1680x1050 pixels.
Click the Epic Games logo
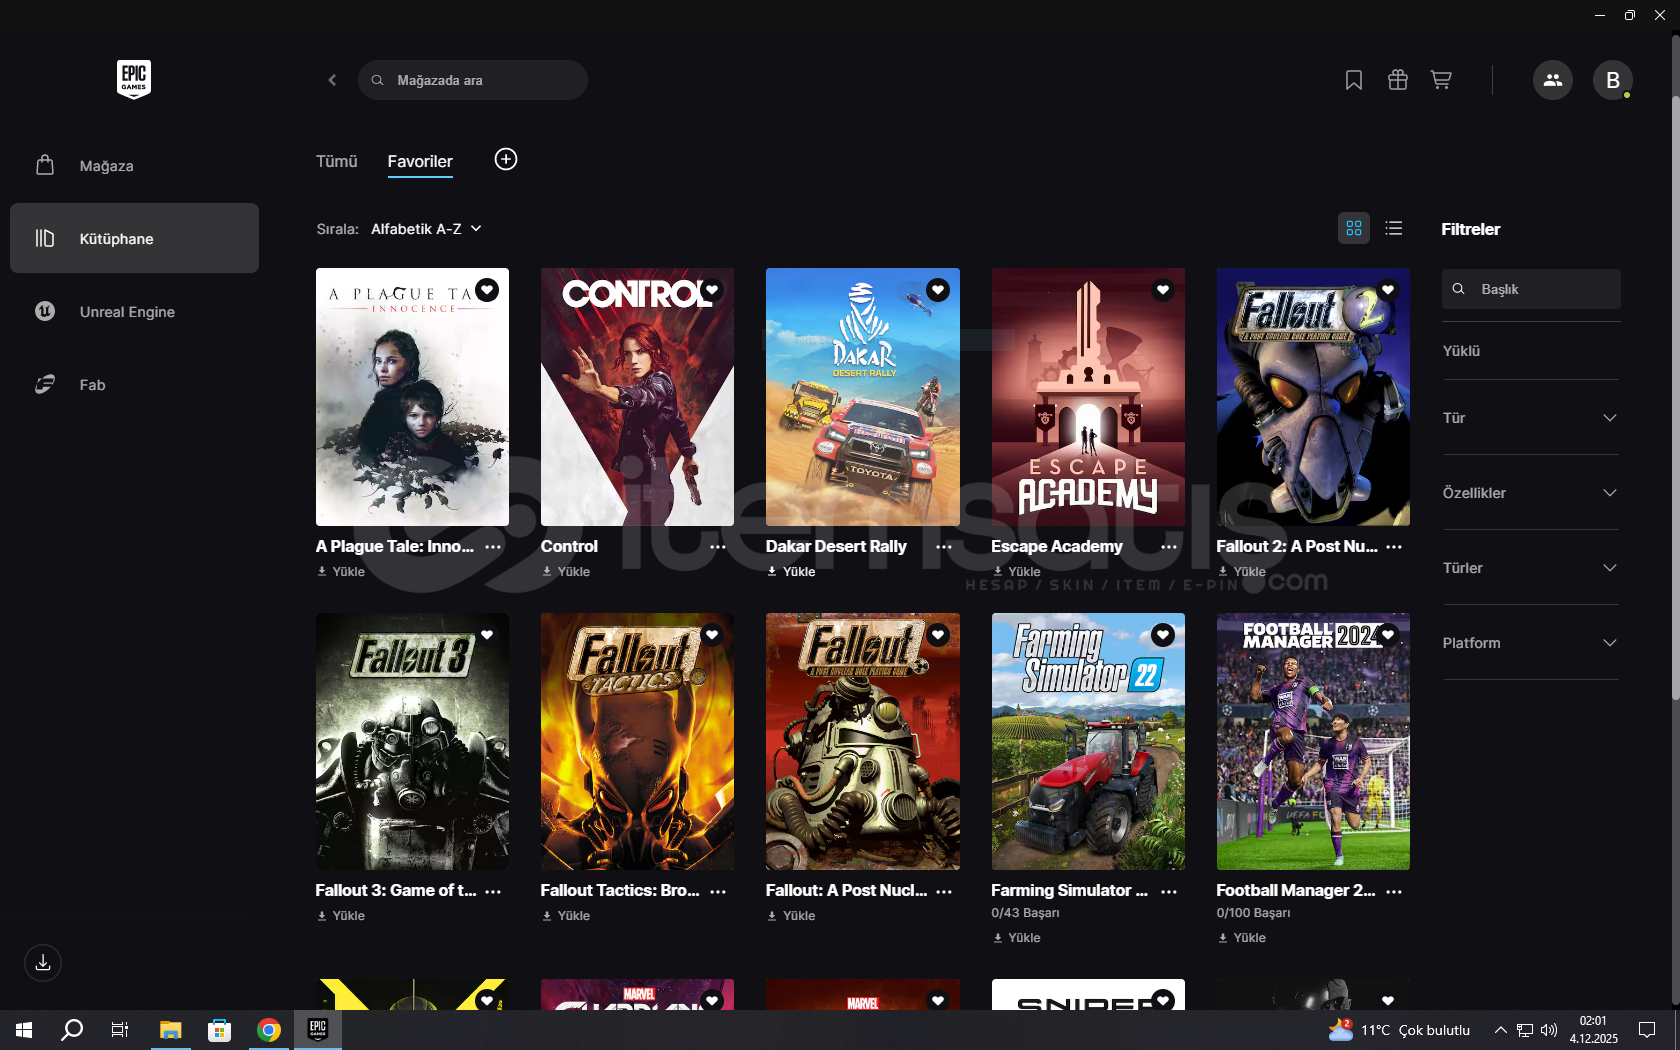[x=134, y=79]
